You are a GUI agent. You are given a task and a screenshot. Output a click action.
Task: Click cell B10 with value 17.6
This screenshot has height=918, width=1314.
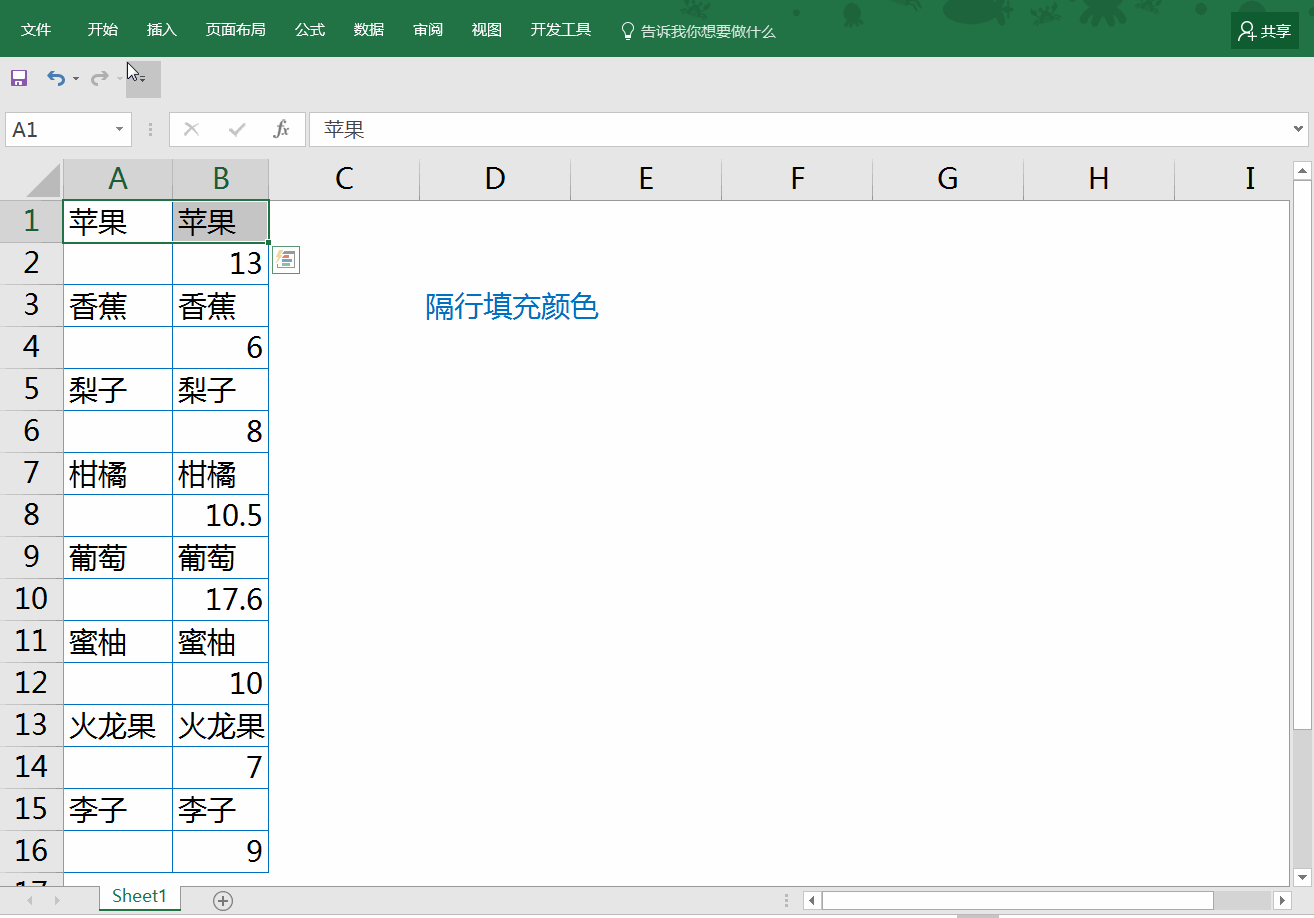(x=221, y=599)
